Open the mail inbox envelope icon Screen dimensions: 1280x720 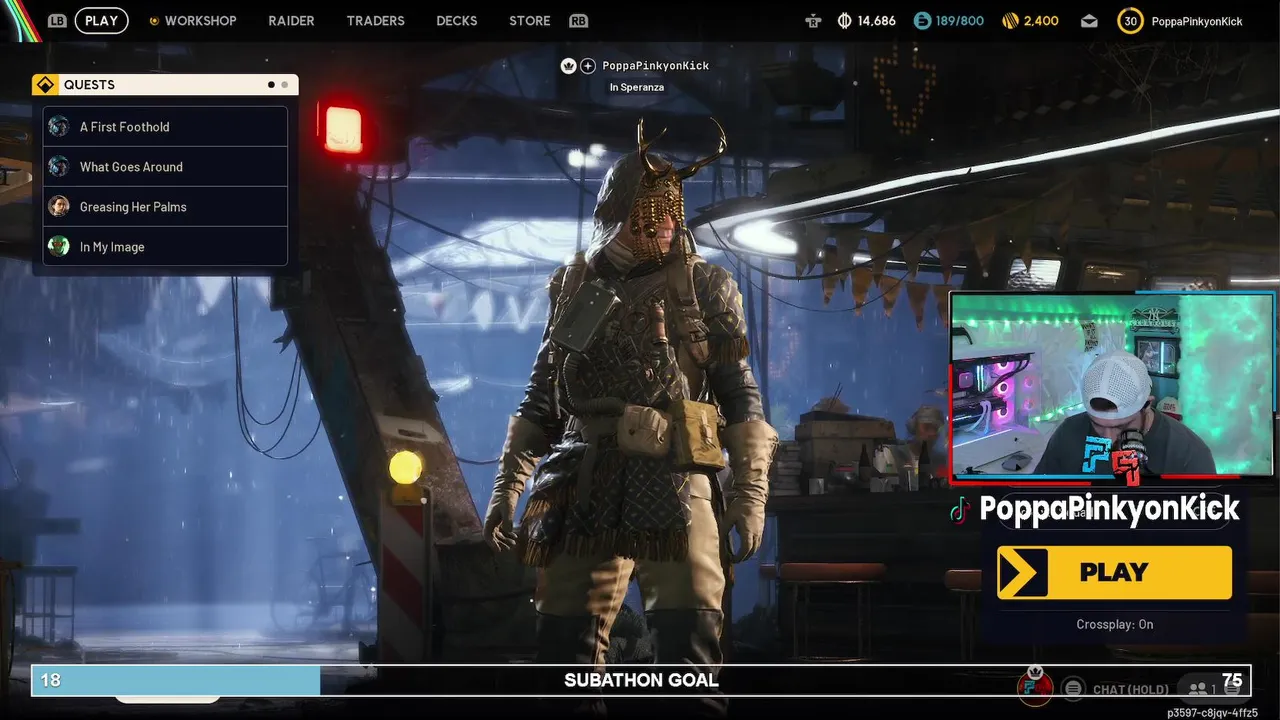pyautogui.click(x=1089, y=21)
